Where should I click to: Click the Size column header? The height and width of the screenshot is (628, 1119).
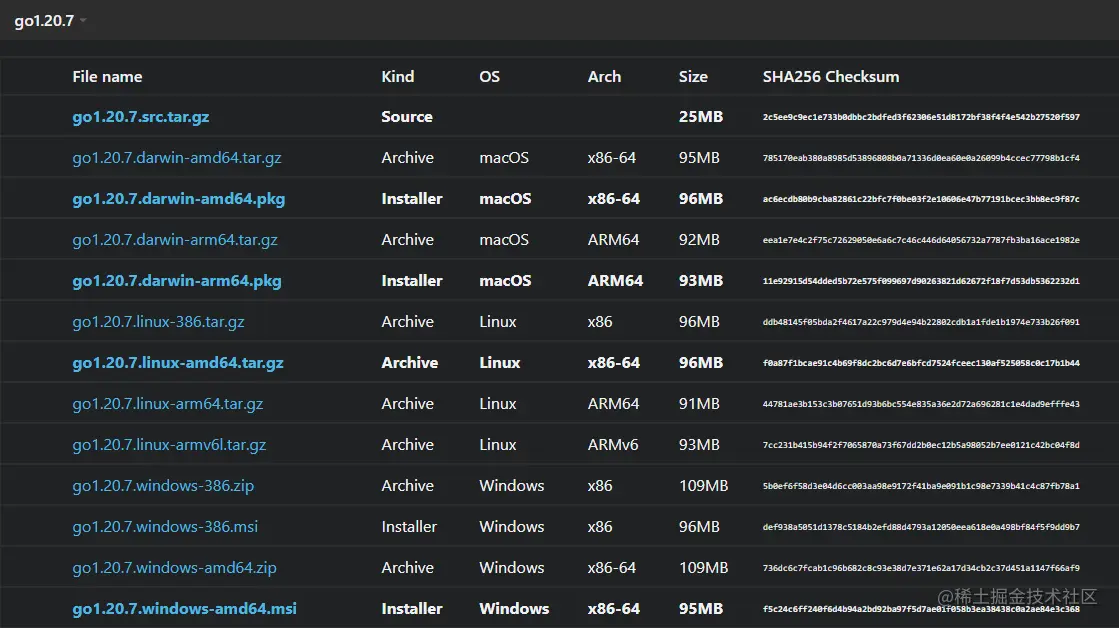click(692, 77)
